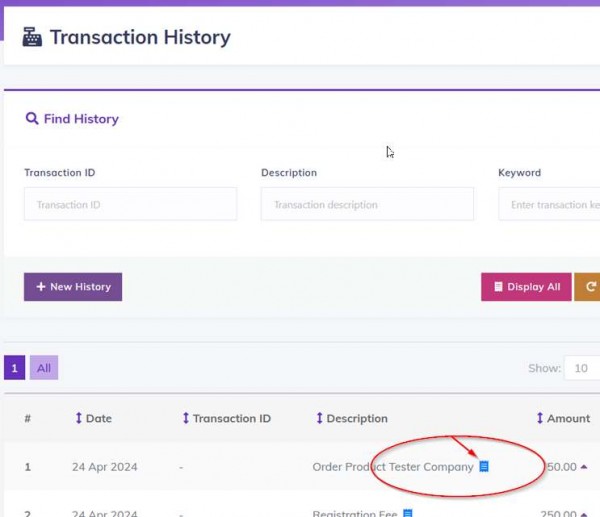This screenshot has width=600, height=517.
Task: Open the Show entries count box
Action: click(582, 368)
